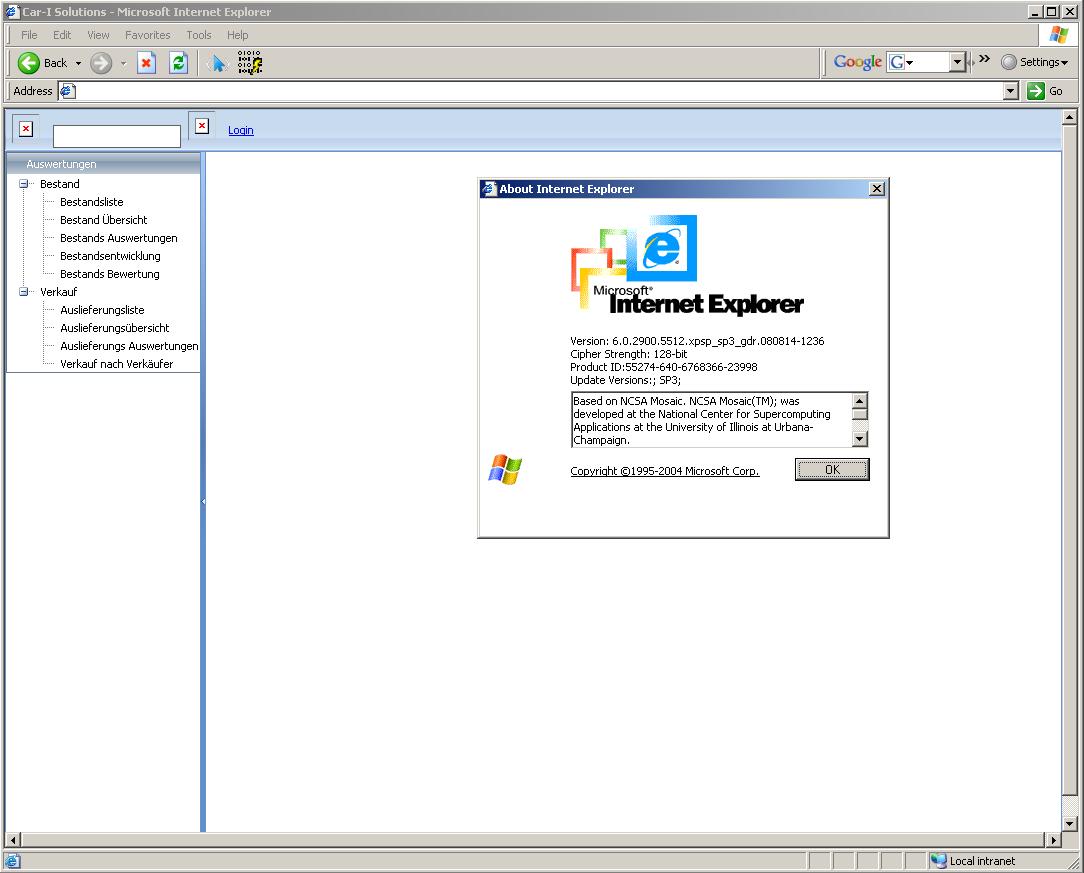Select Auslieferungs Auswertungen tree item
This screenshot has width=1084, height=873.
(x=129, y=346)
